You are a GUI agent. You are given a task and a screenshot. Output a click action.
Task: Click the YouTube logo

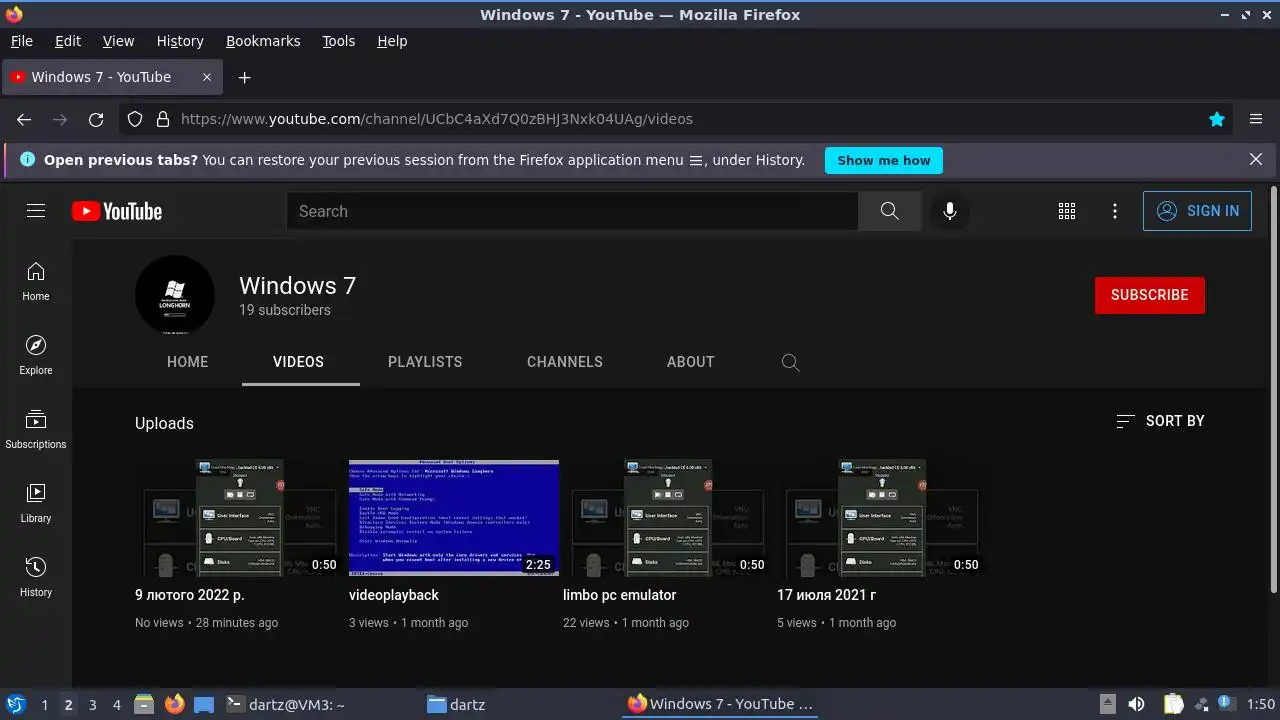coord(117,211)
